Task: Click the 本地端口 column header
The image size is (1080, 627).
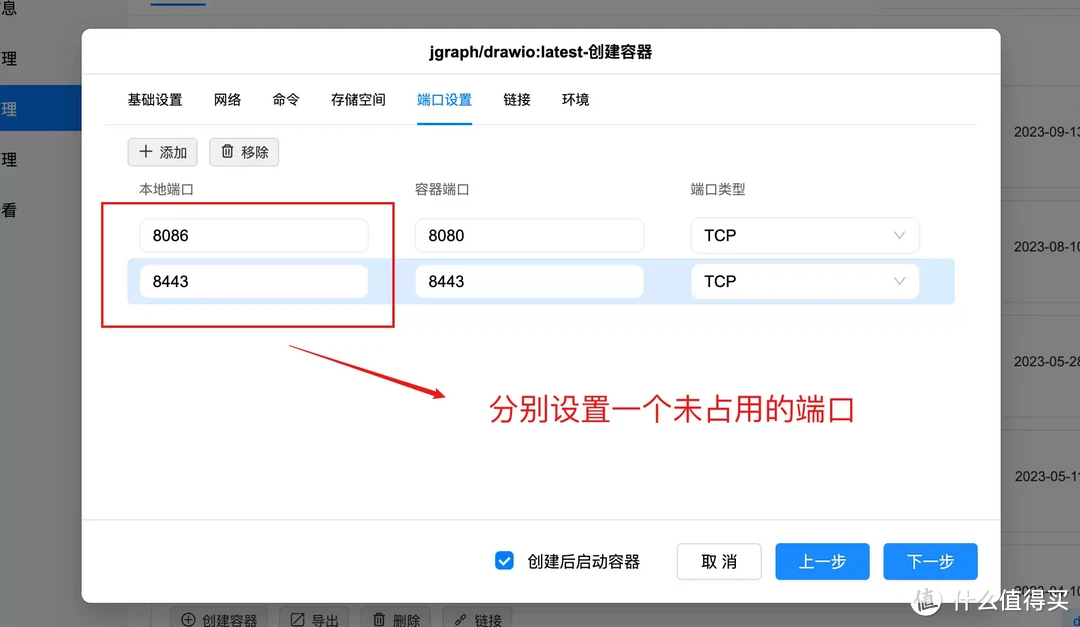Action: (166, 189)
